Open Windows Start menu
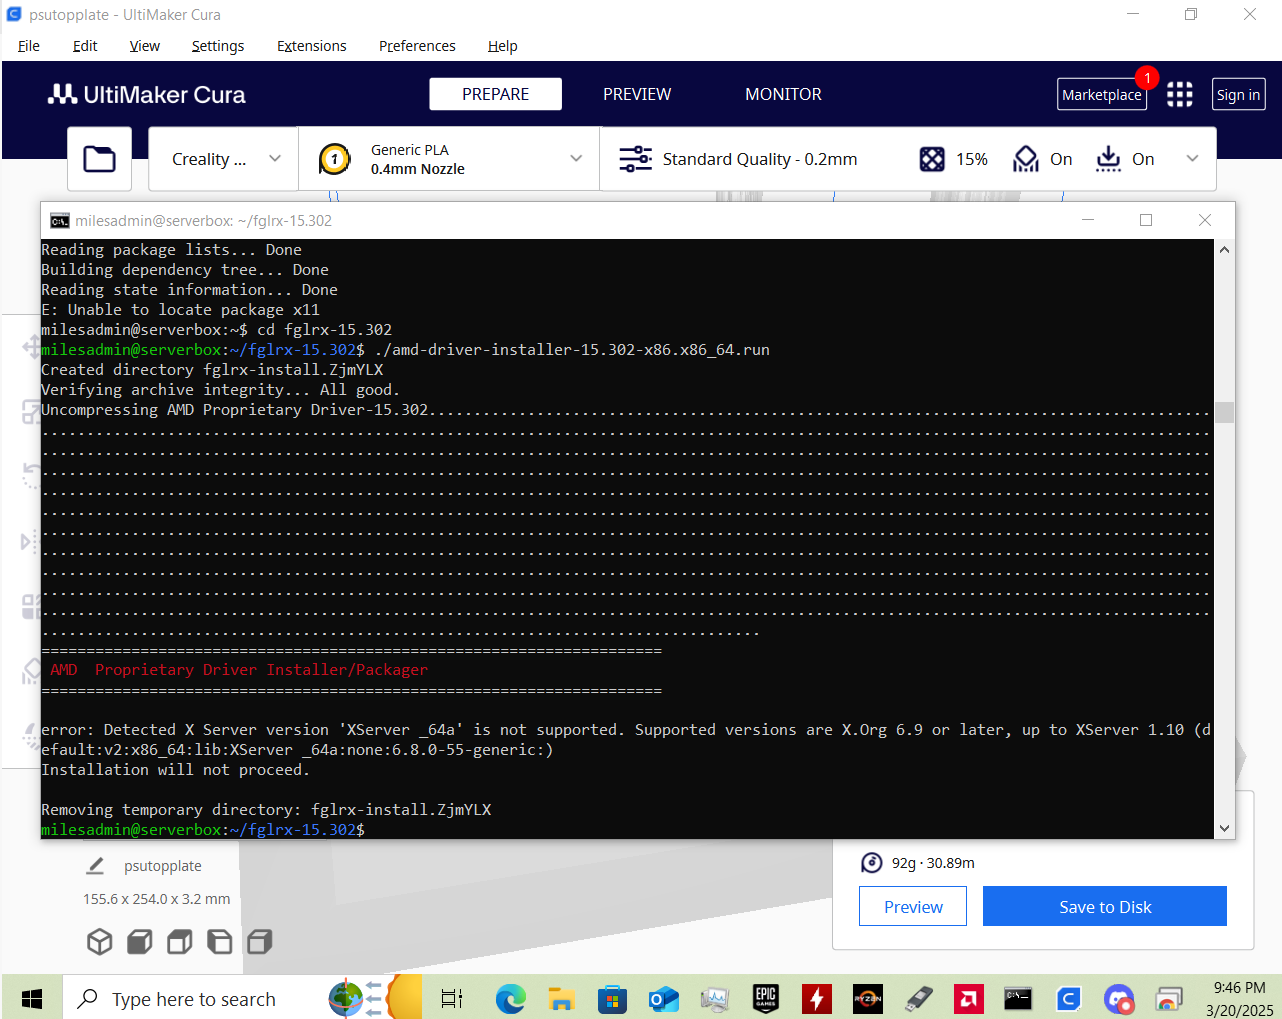Image resolution: width=1282 pixels, height=1019 pixels. 32,998
